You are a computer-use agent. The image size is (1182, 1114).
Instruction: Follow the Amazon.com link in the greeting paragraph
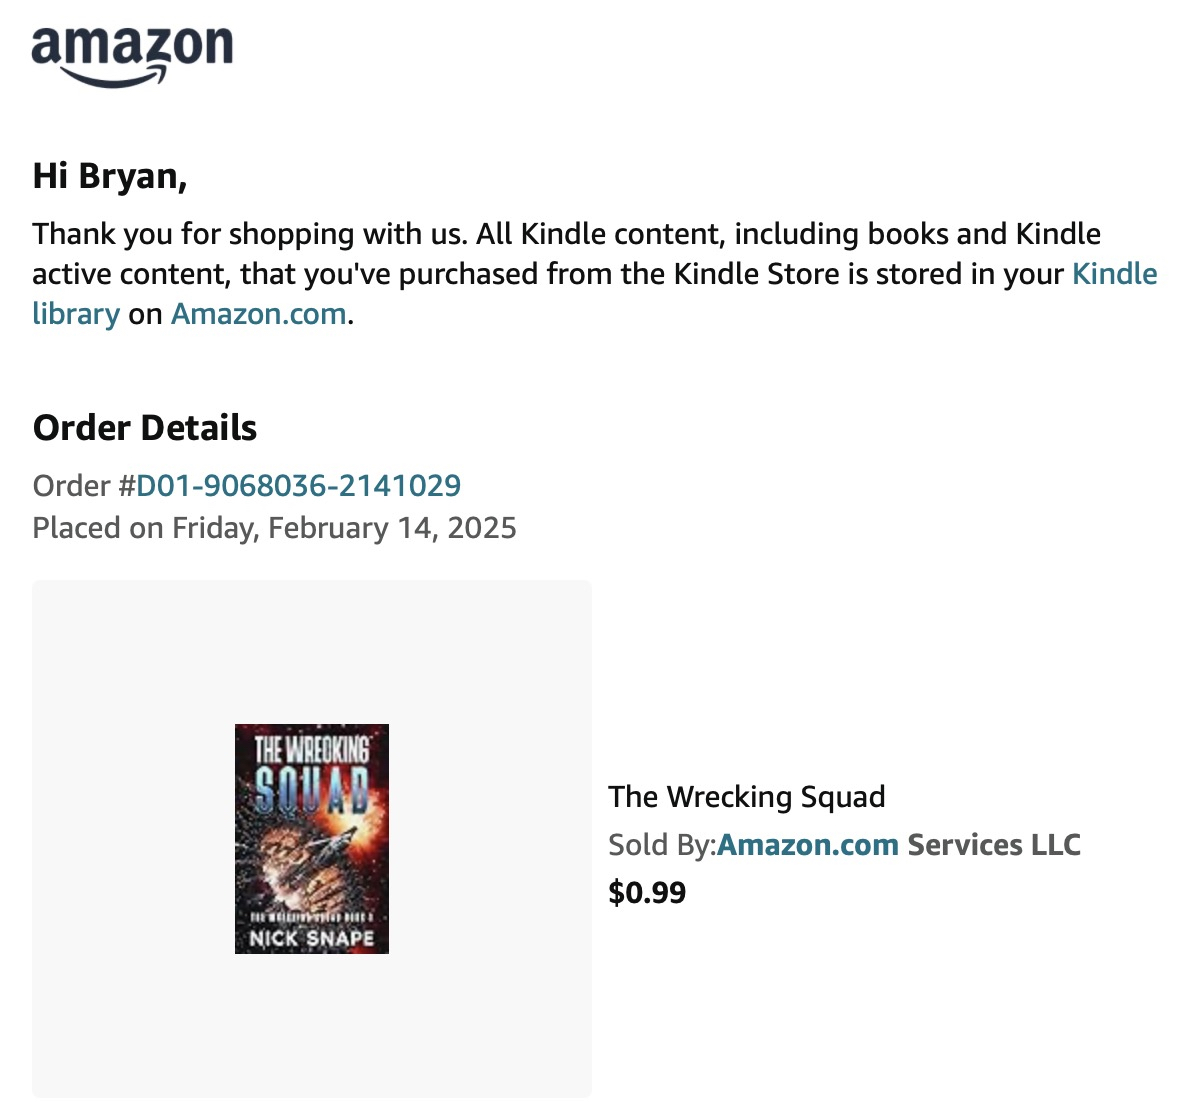(x=258, y=314)
